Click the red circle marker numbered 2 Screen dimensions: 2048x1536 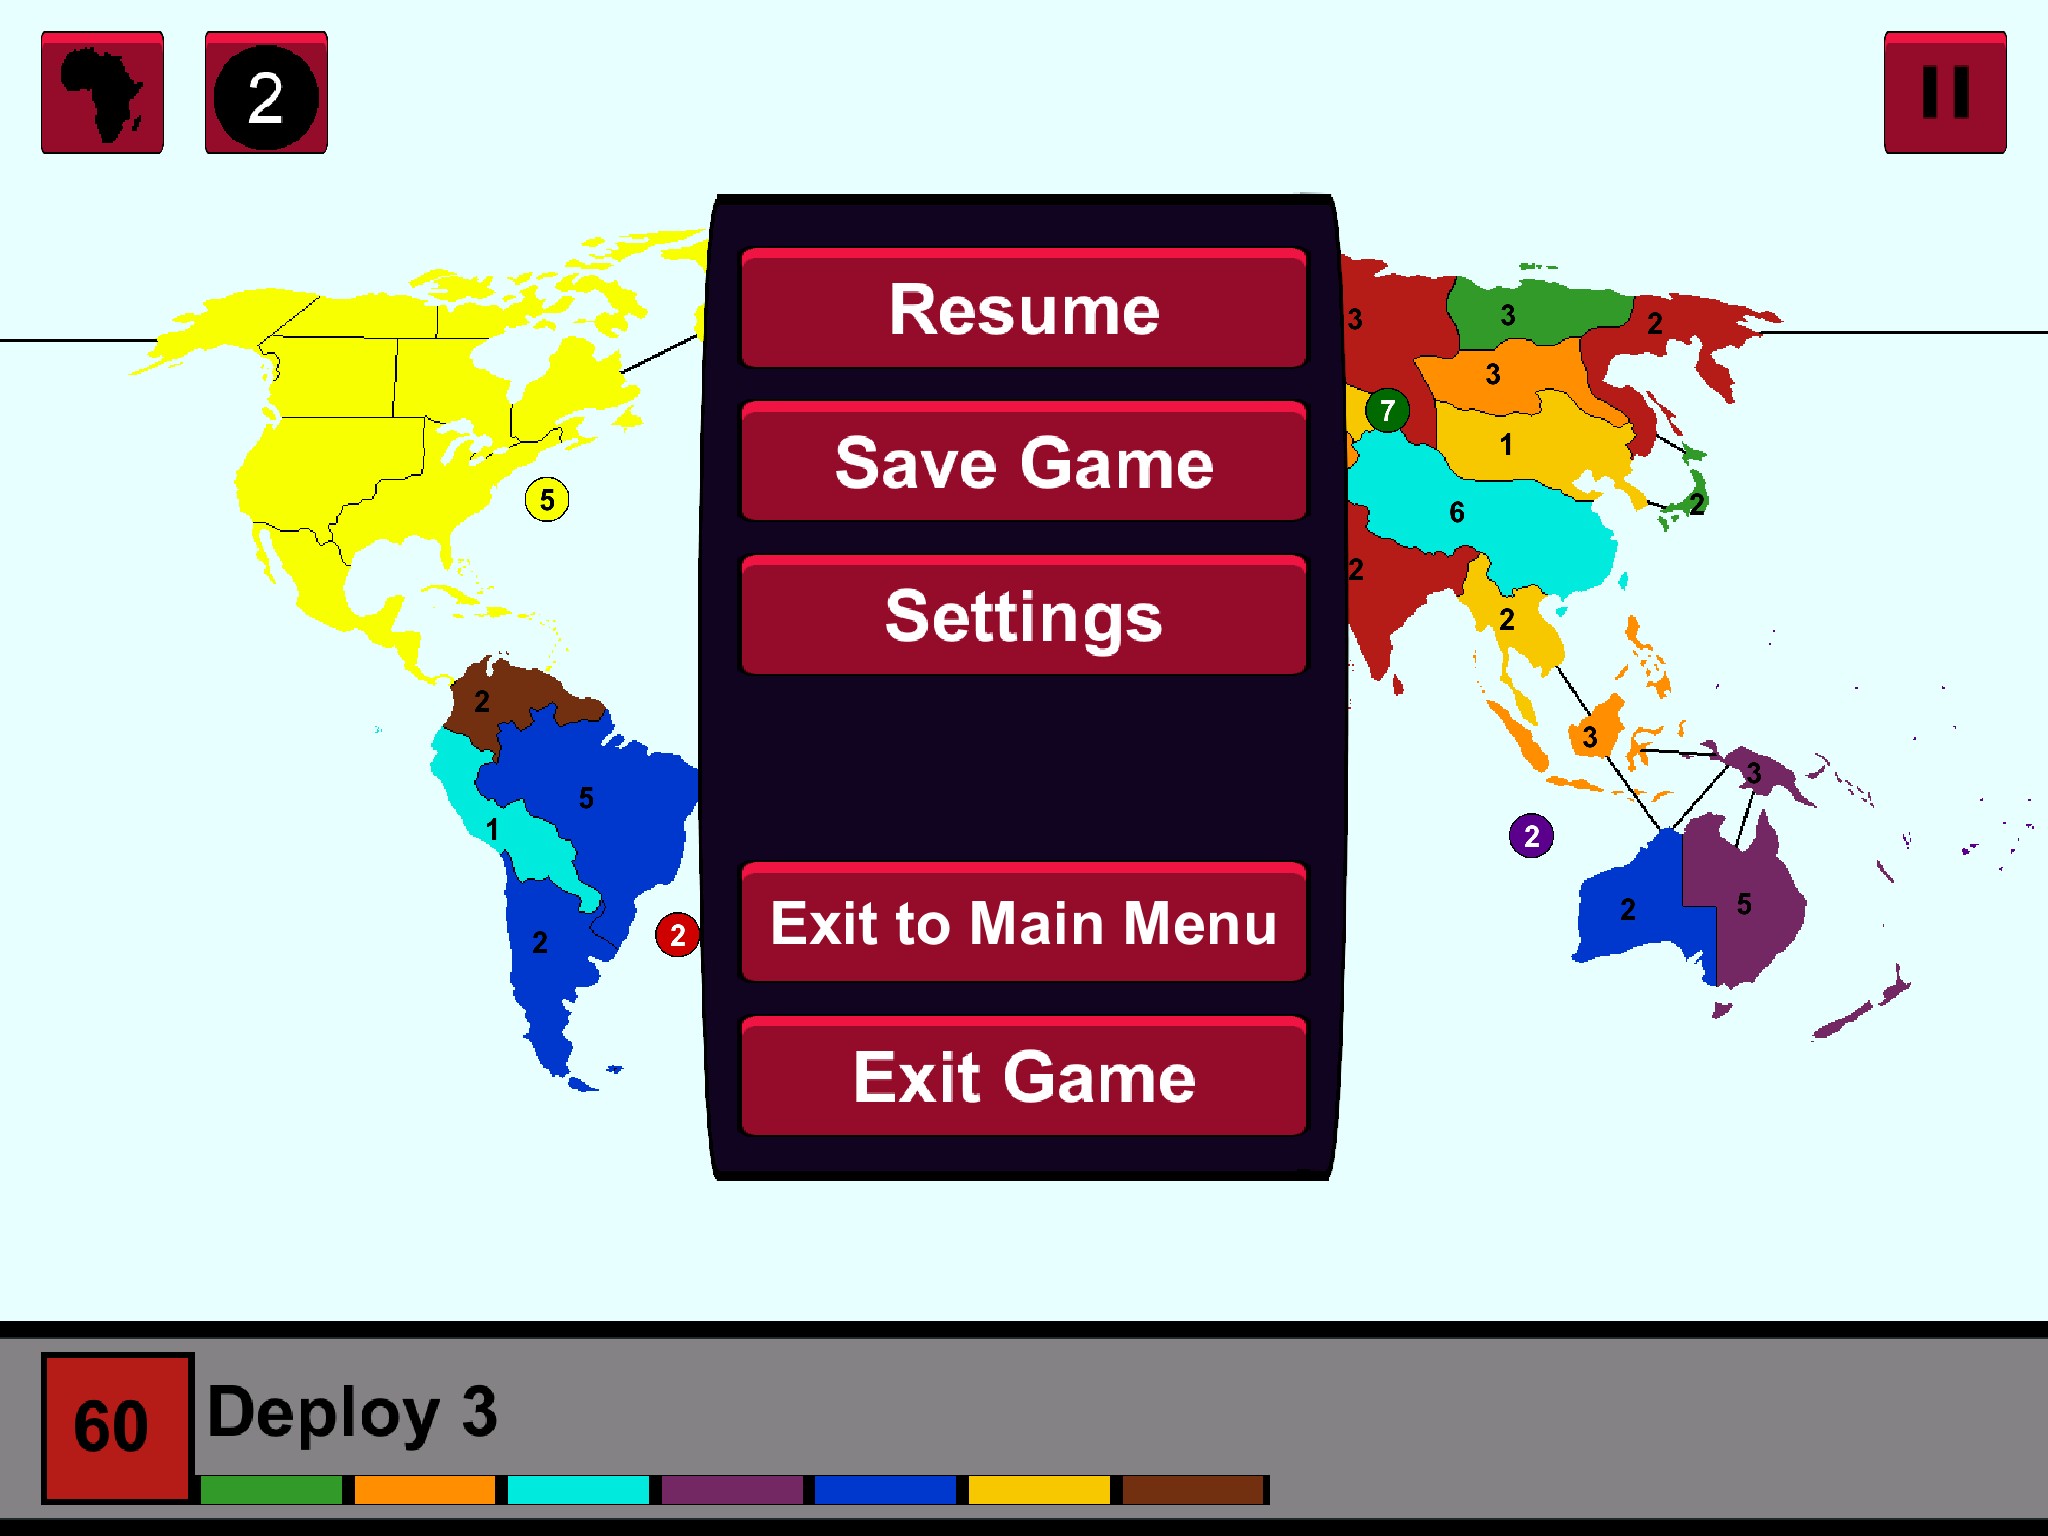tap(677, 935)
